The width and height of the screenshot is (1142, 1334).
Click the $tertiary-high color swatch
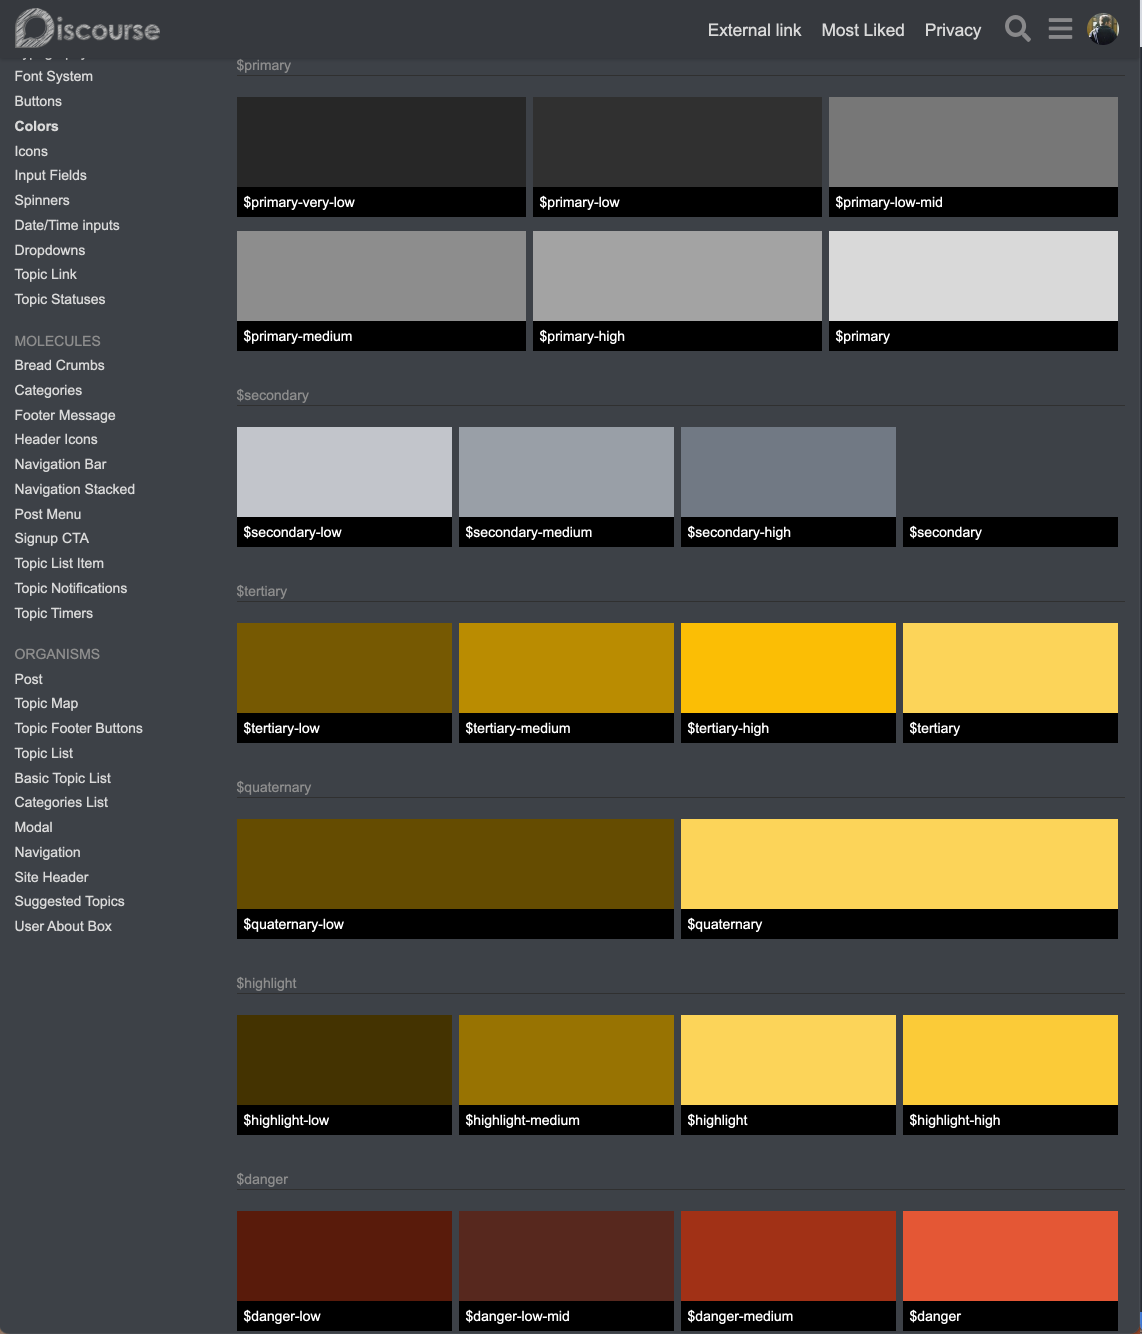pos(788,668)
